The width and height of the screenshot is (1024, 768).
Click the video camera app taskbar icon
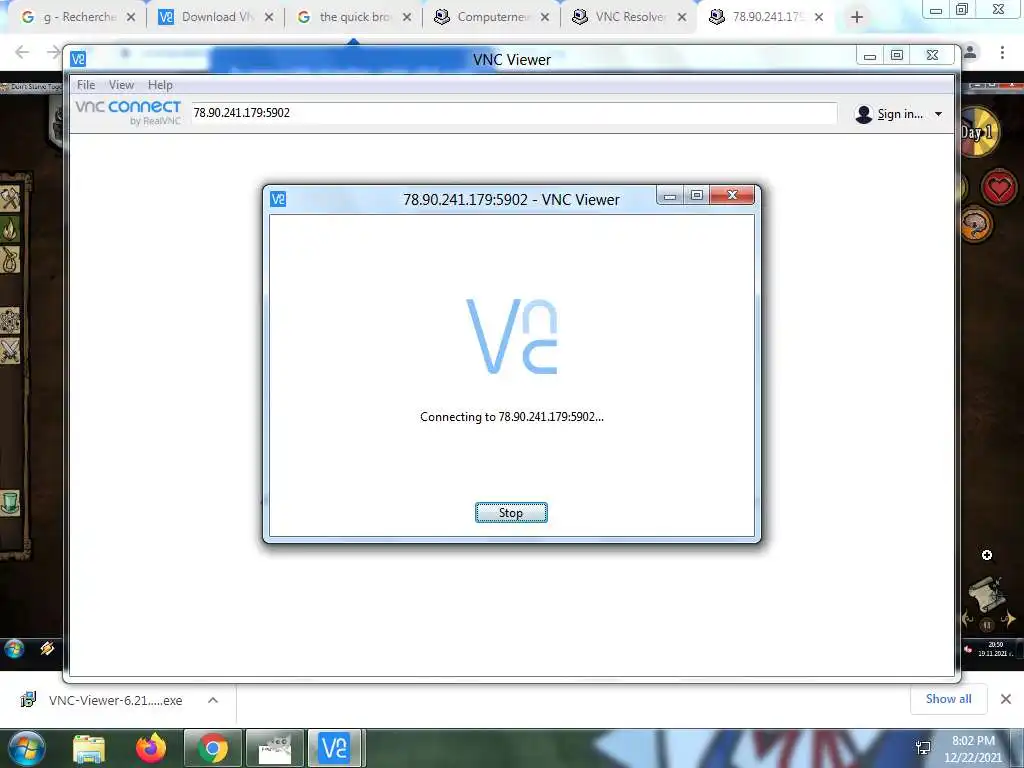[274, 749]
